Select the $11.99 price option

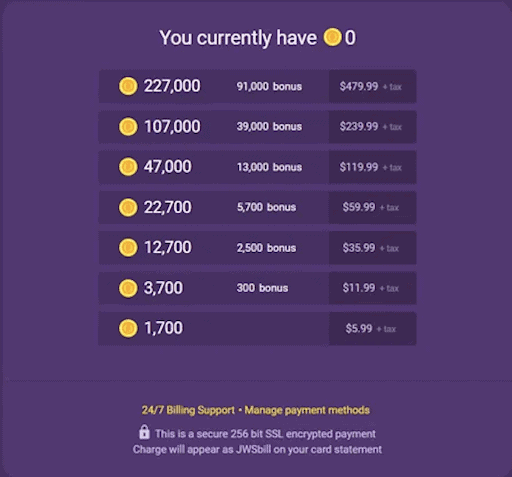coord(373,288)
